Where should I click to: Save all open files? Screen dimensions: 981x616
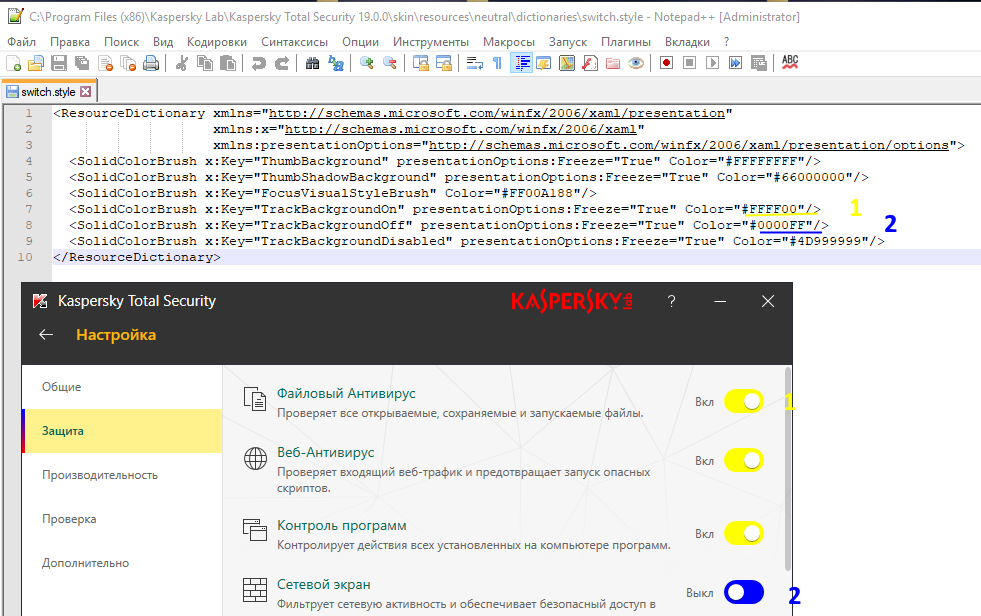(x=82, y=63)
